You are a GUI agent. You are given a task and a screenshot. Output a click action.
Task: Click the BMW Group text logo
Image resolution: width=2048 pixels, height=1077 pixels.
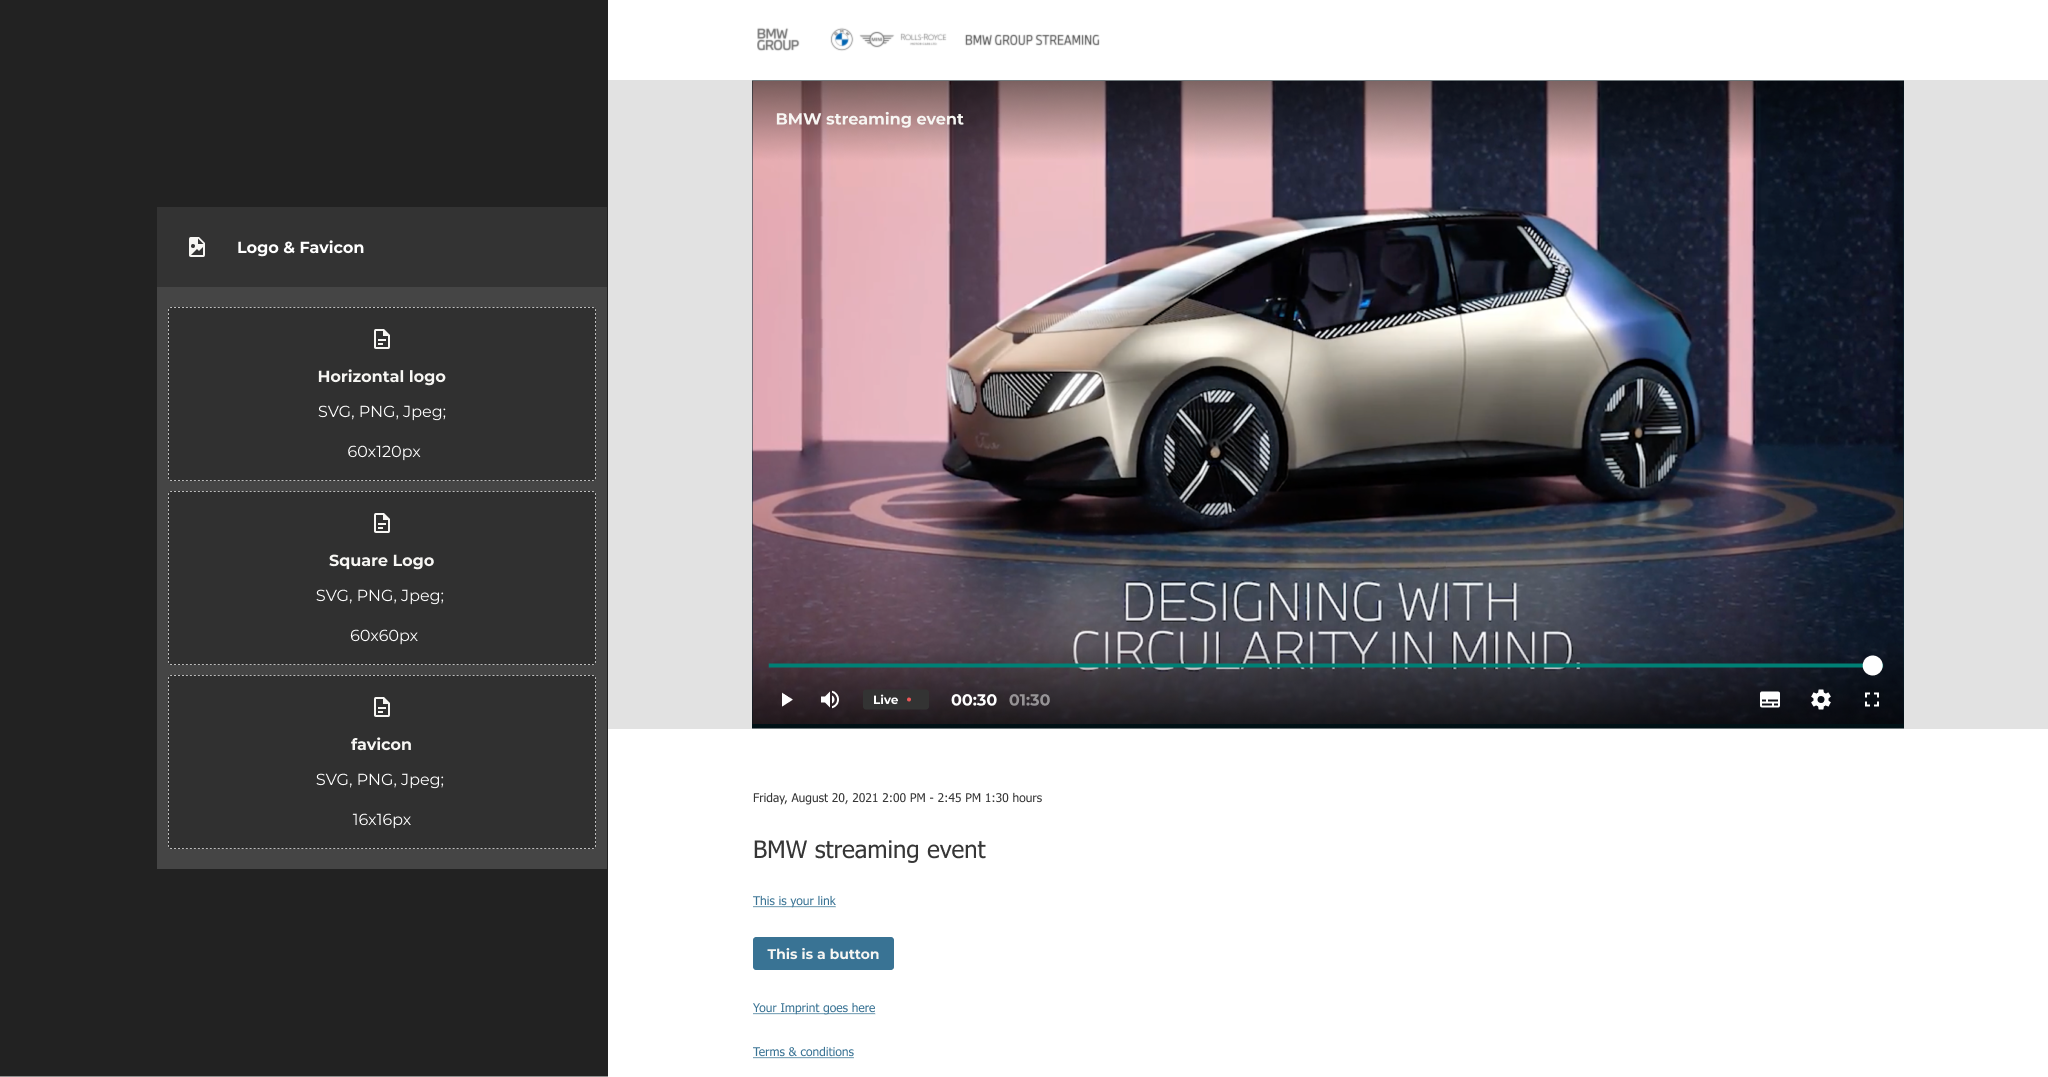[778, 40]
